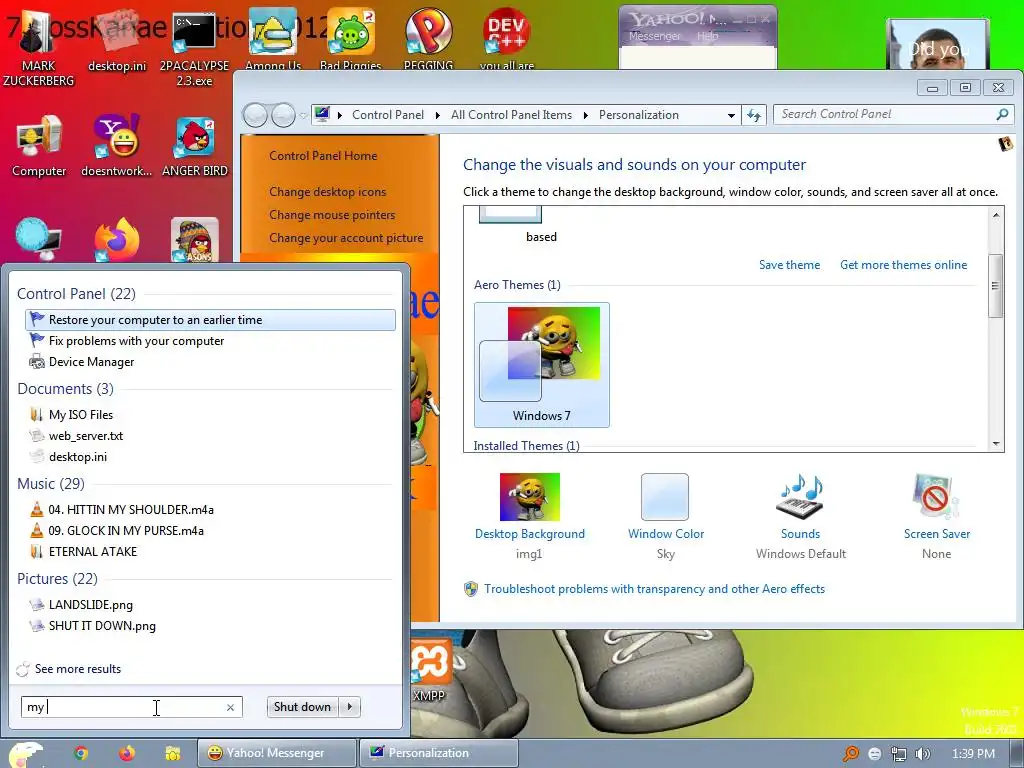Open the Angry Birds Seasons desktop icon

point(195,240)
